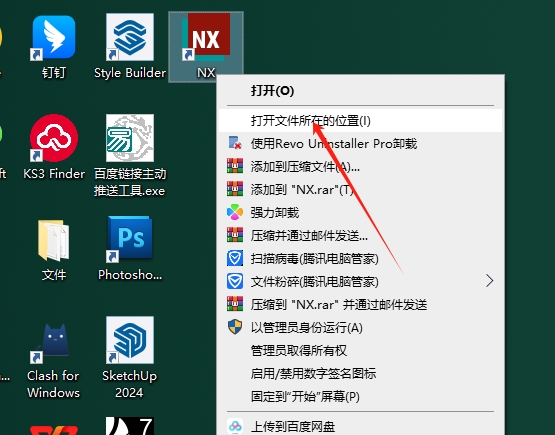Screen dimensions: 555x435
Task: Choose 添加到压缩文件(A)... entry
Action: (360, 166)
